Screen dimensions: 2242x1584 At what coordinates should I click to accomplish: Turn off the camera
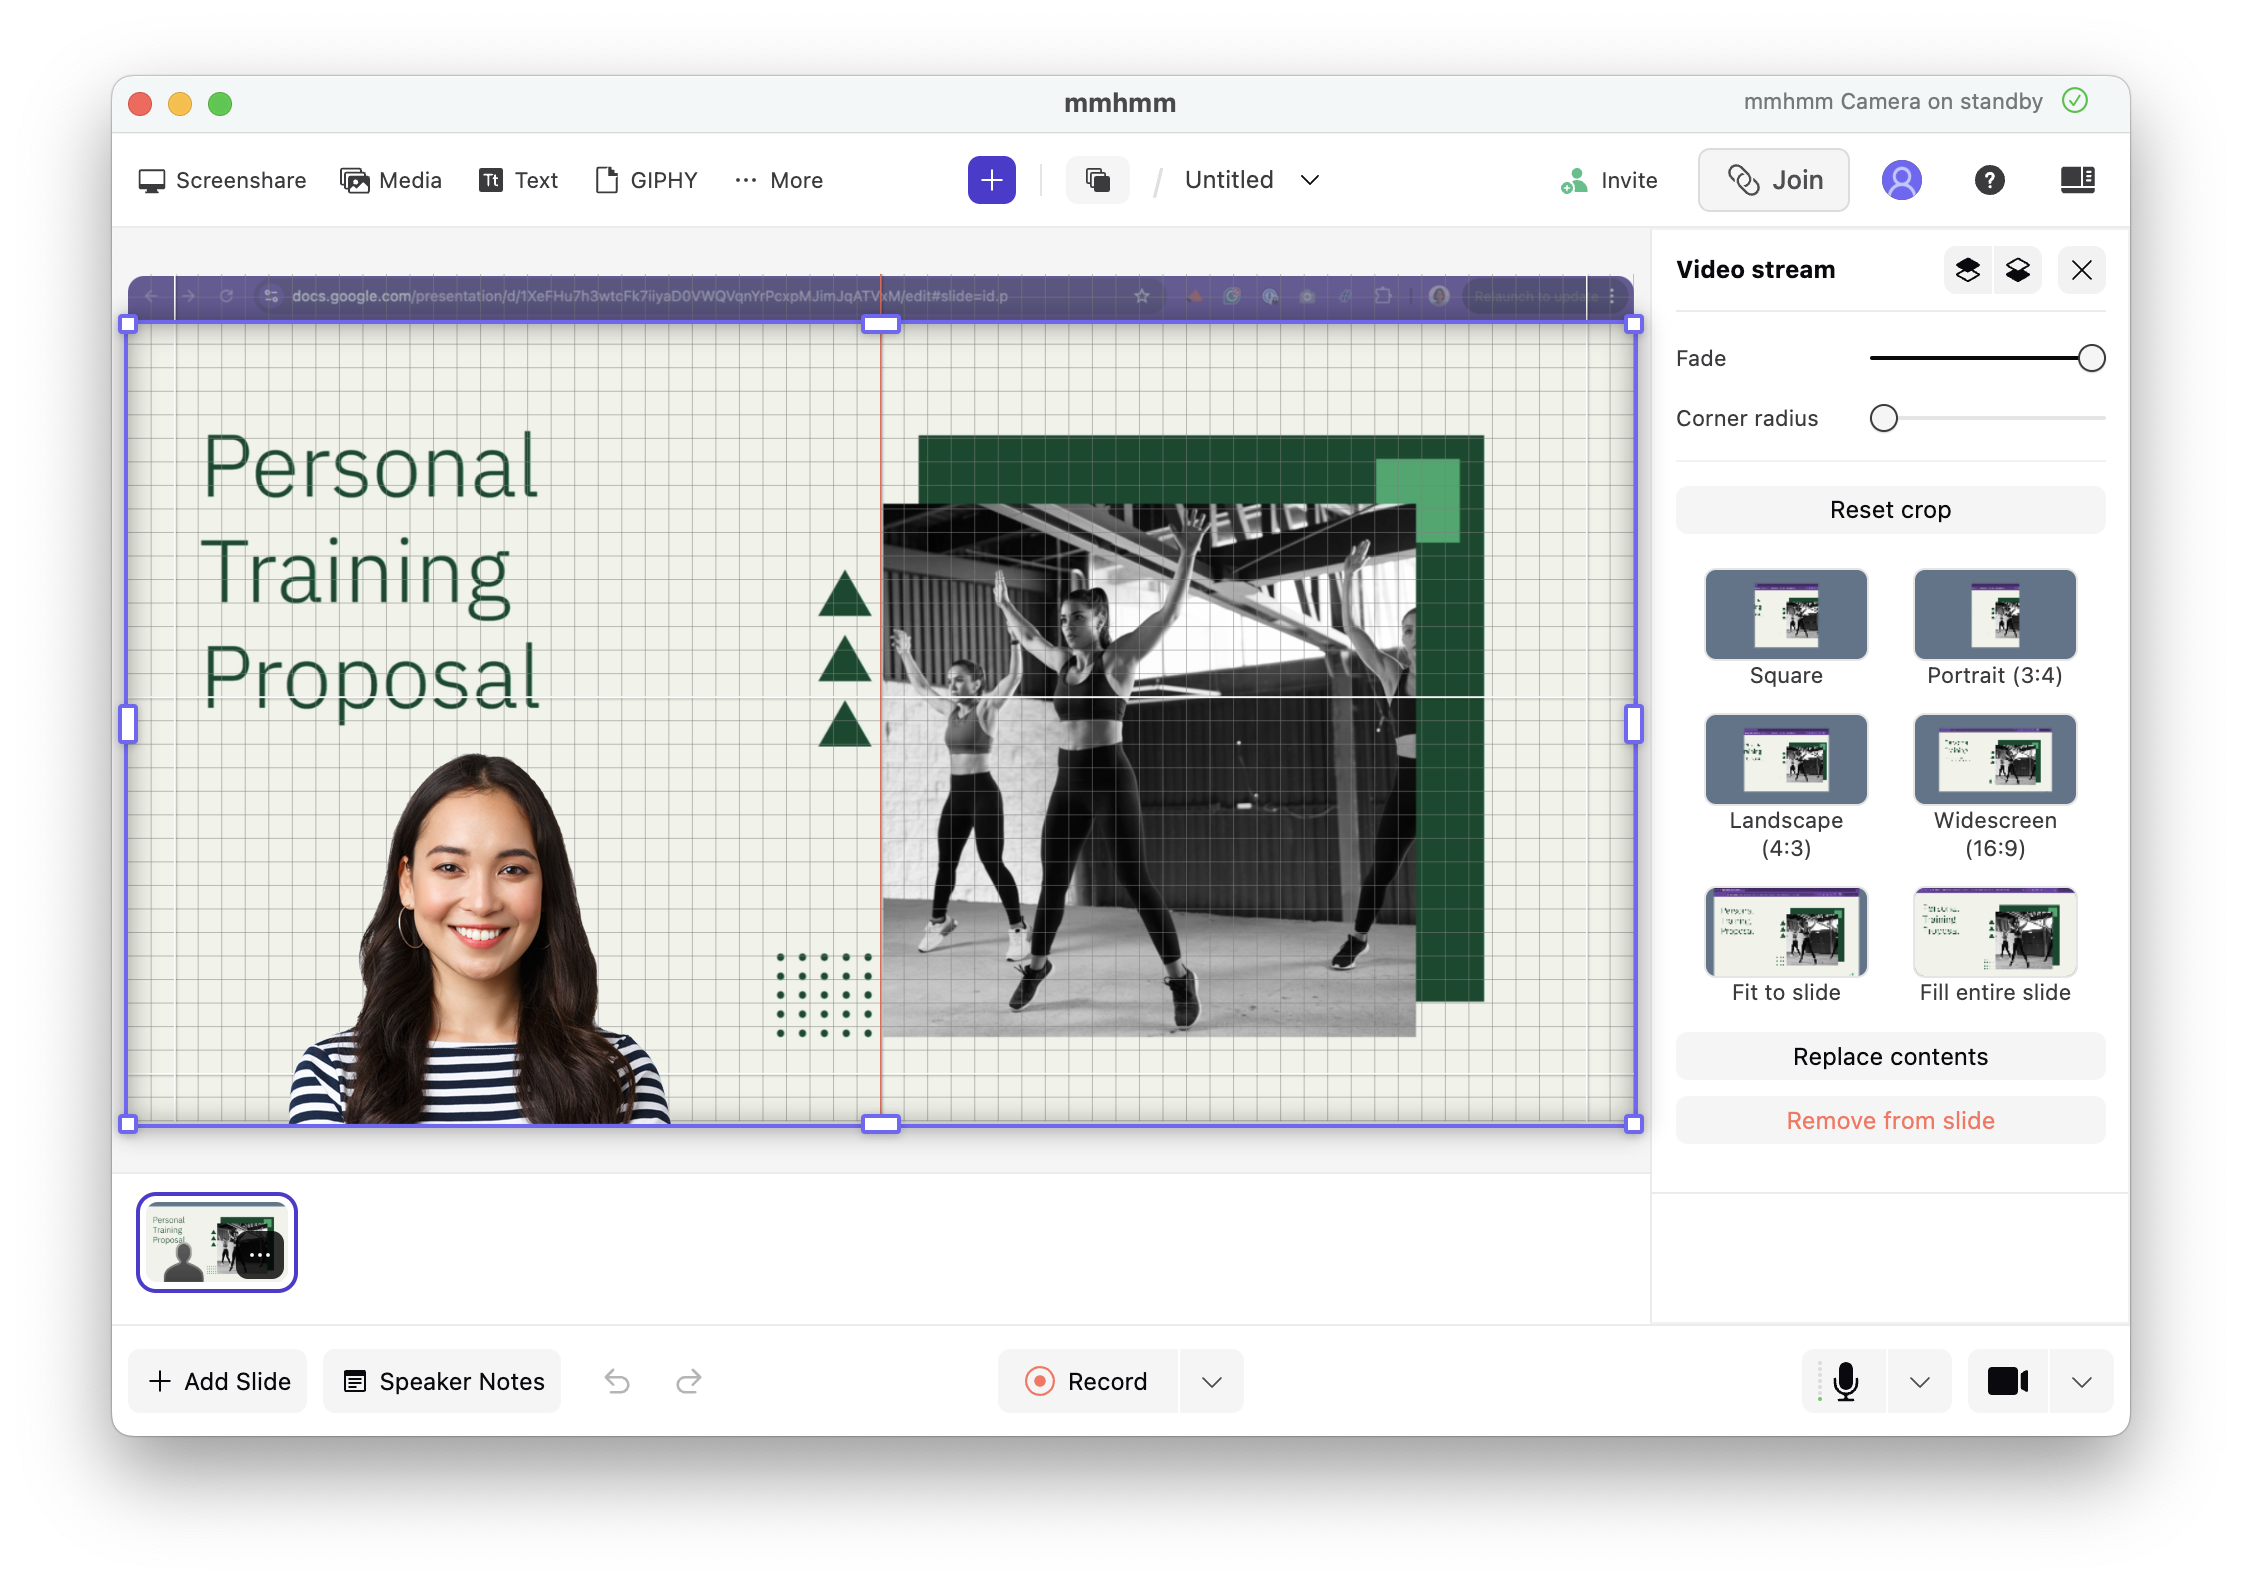[x=2007, y=1381]
